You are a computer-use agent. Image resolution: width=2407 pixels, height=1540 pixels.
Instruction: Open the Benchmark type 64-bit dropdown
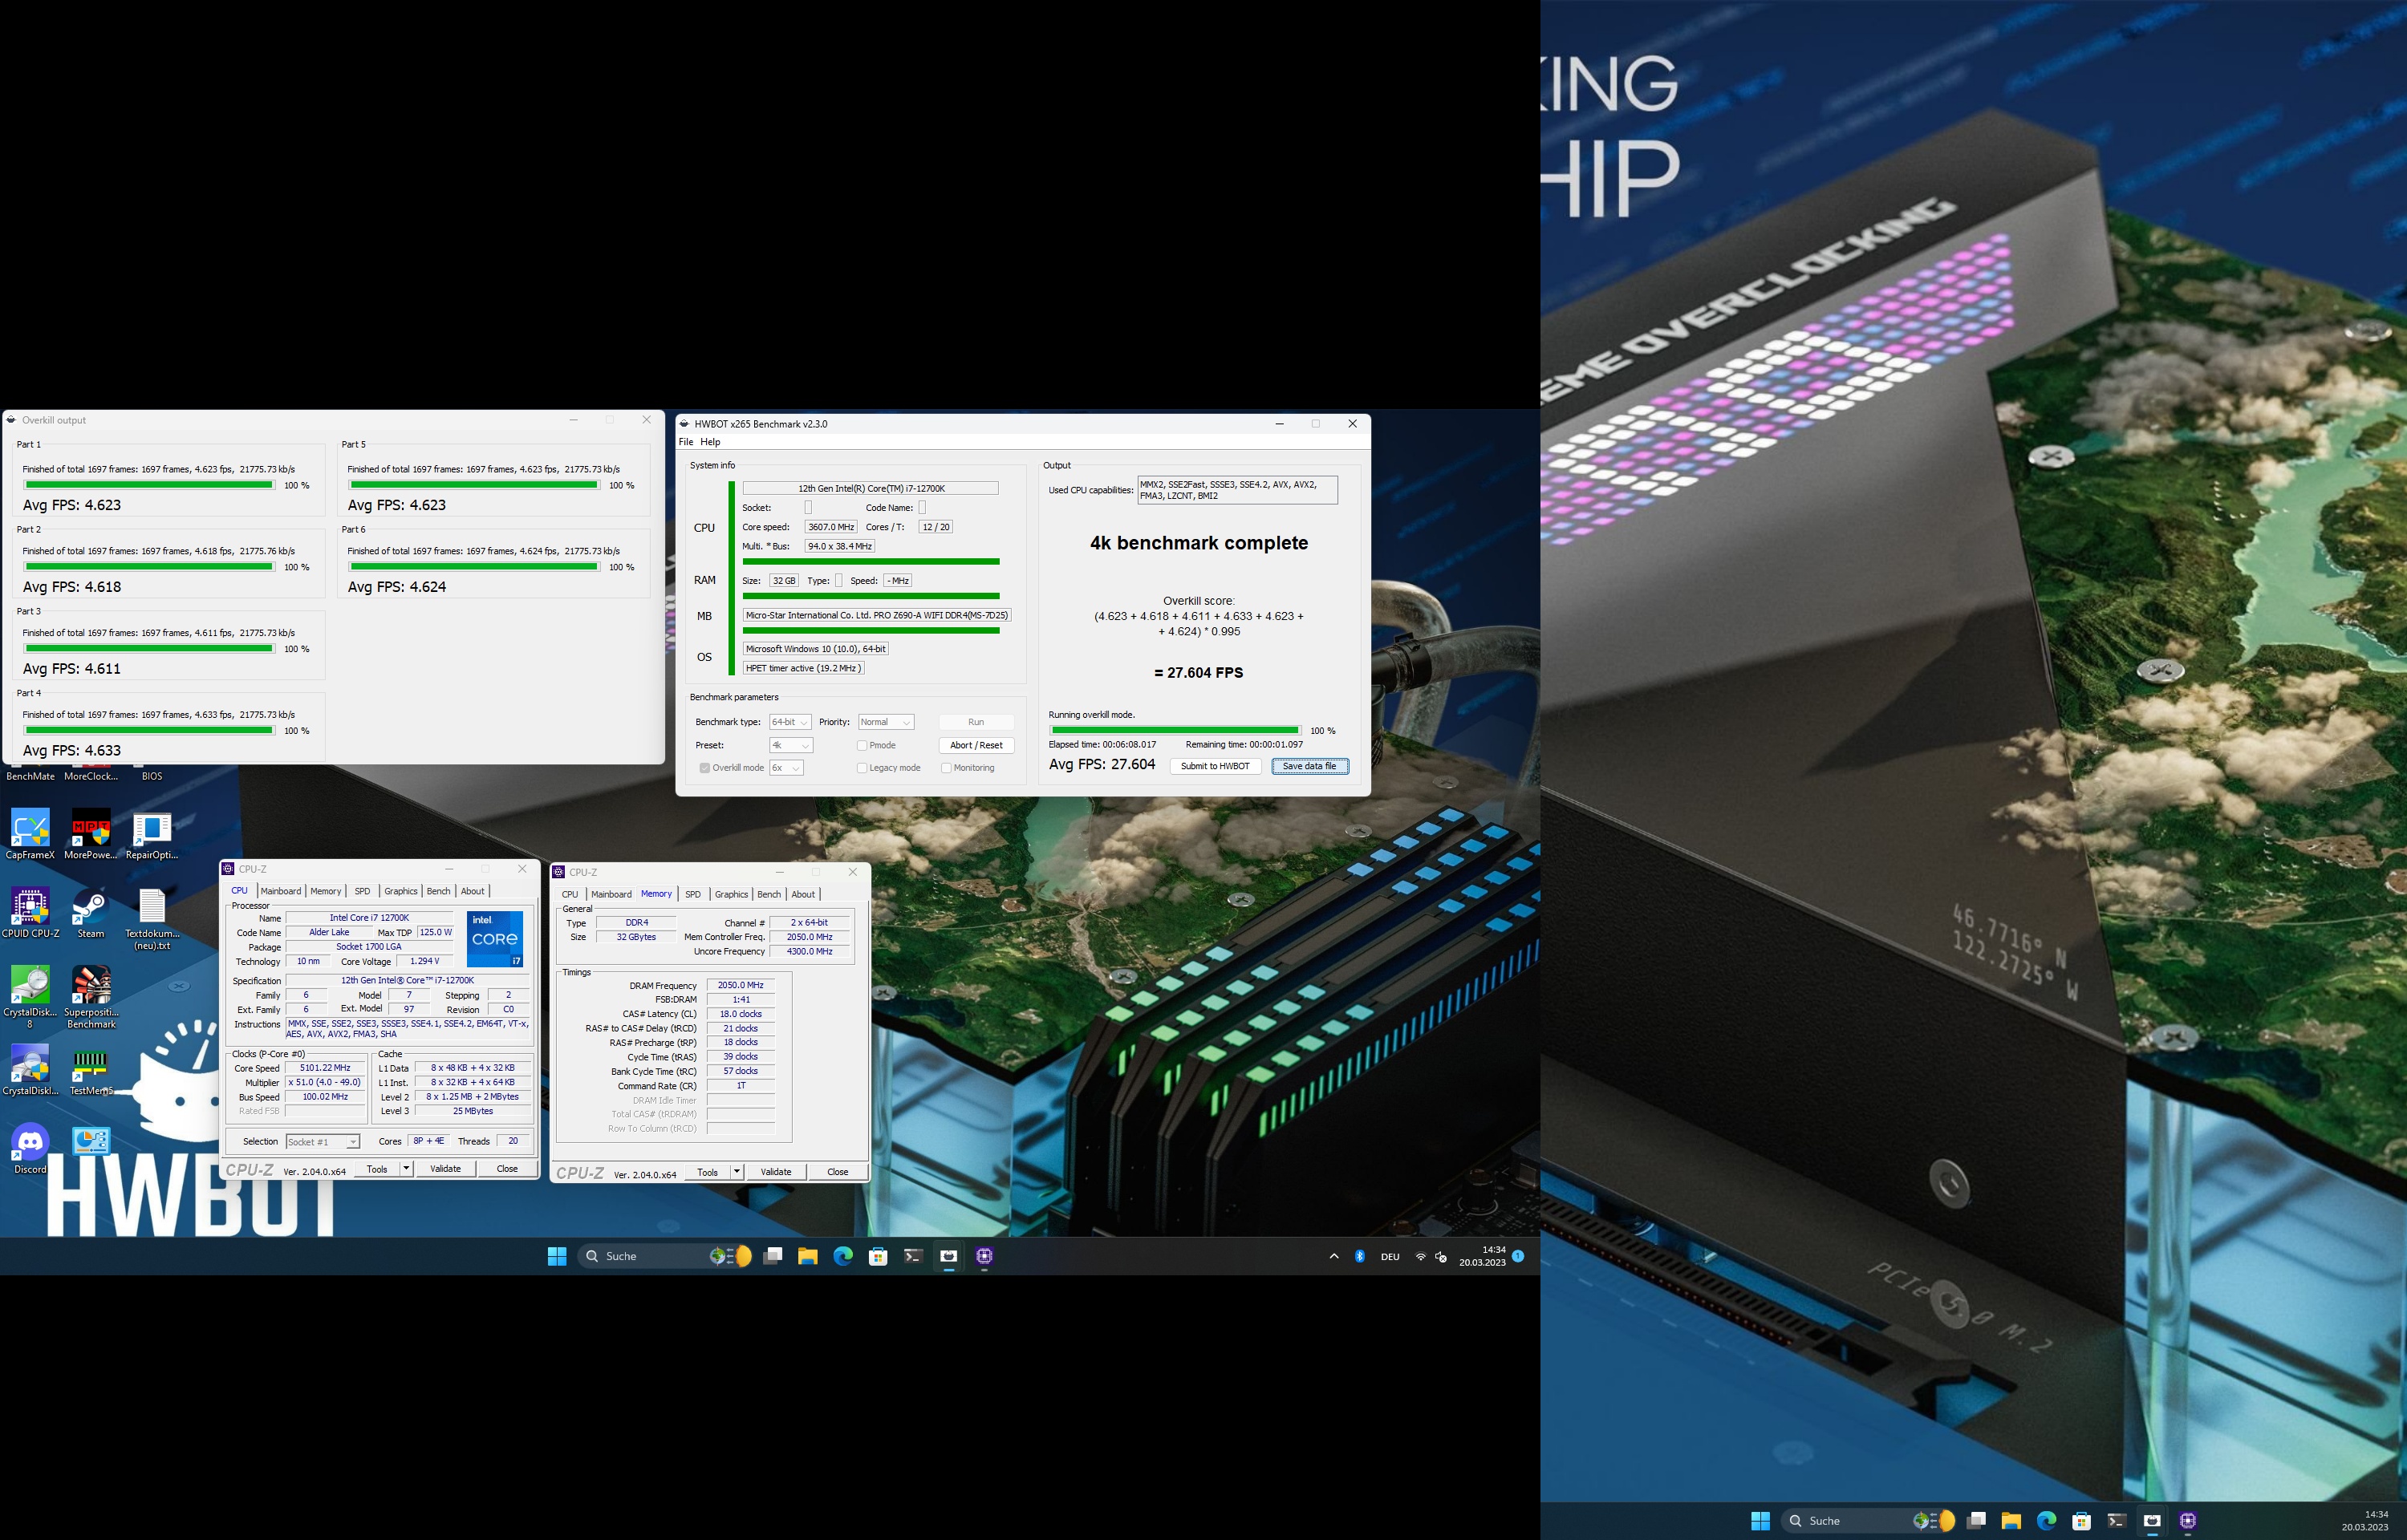790,722
